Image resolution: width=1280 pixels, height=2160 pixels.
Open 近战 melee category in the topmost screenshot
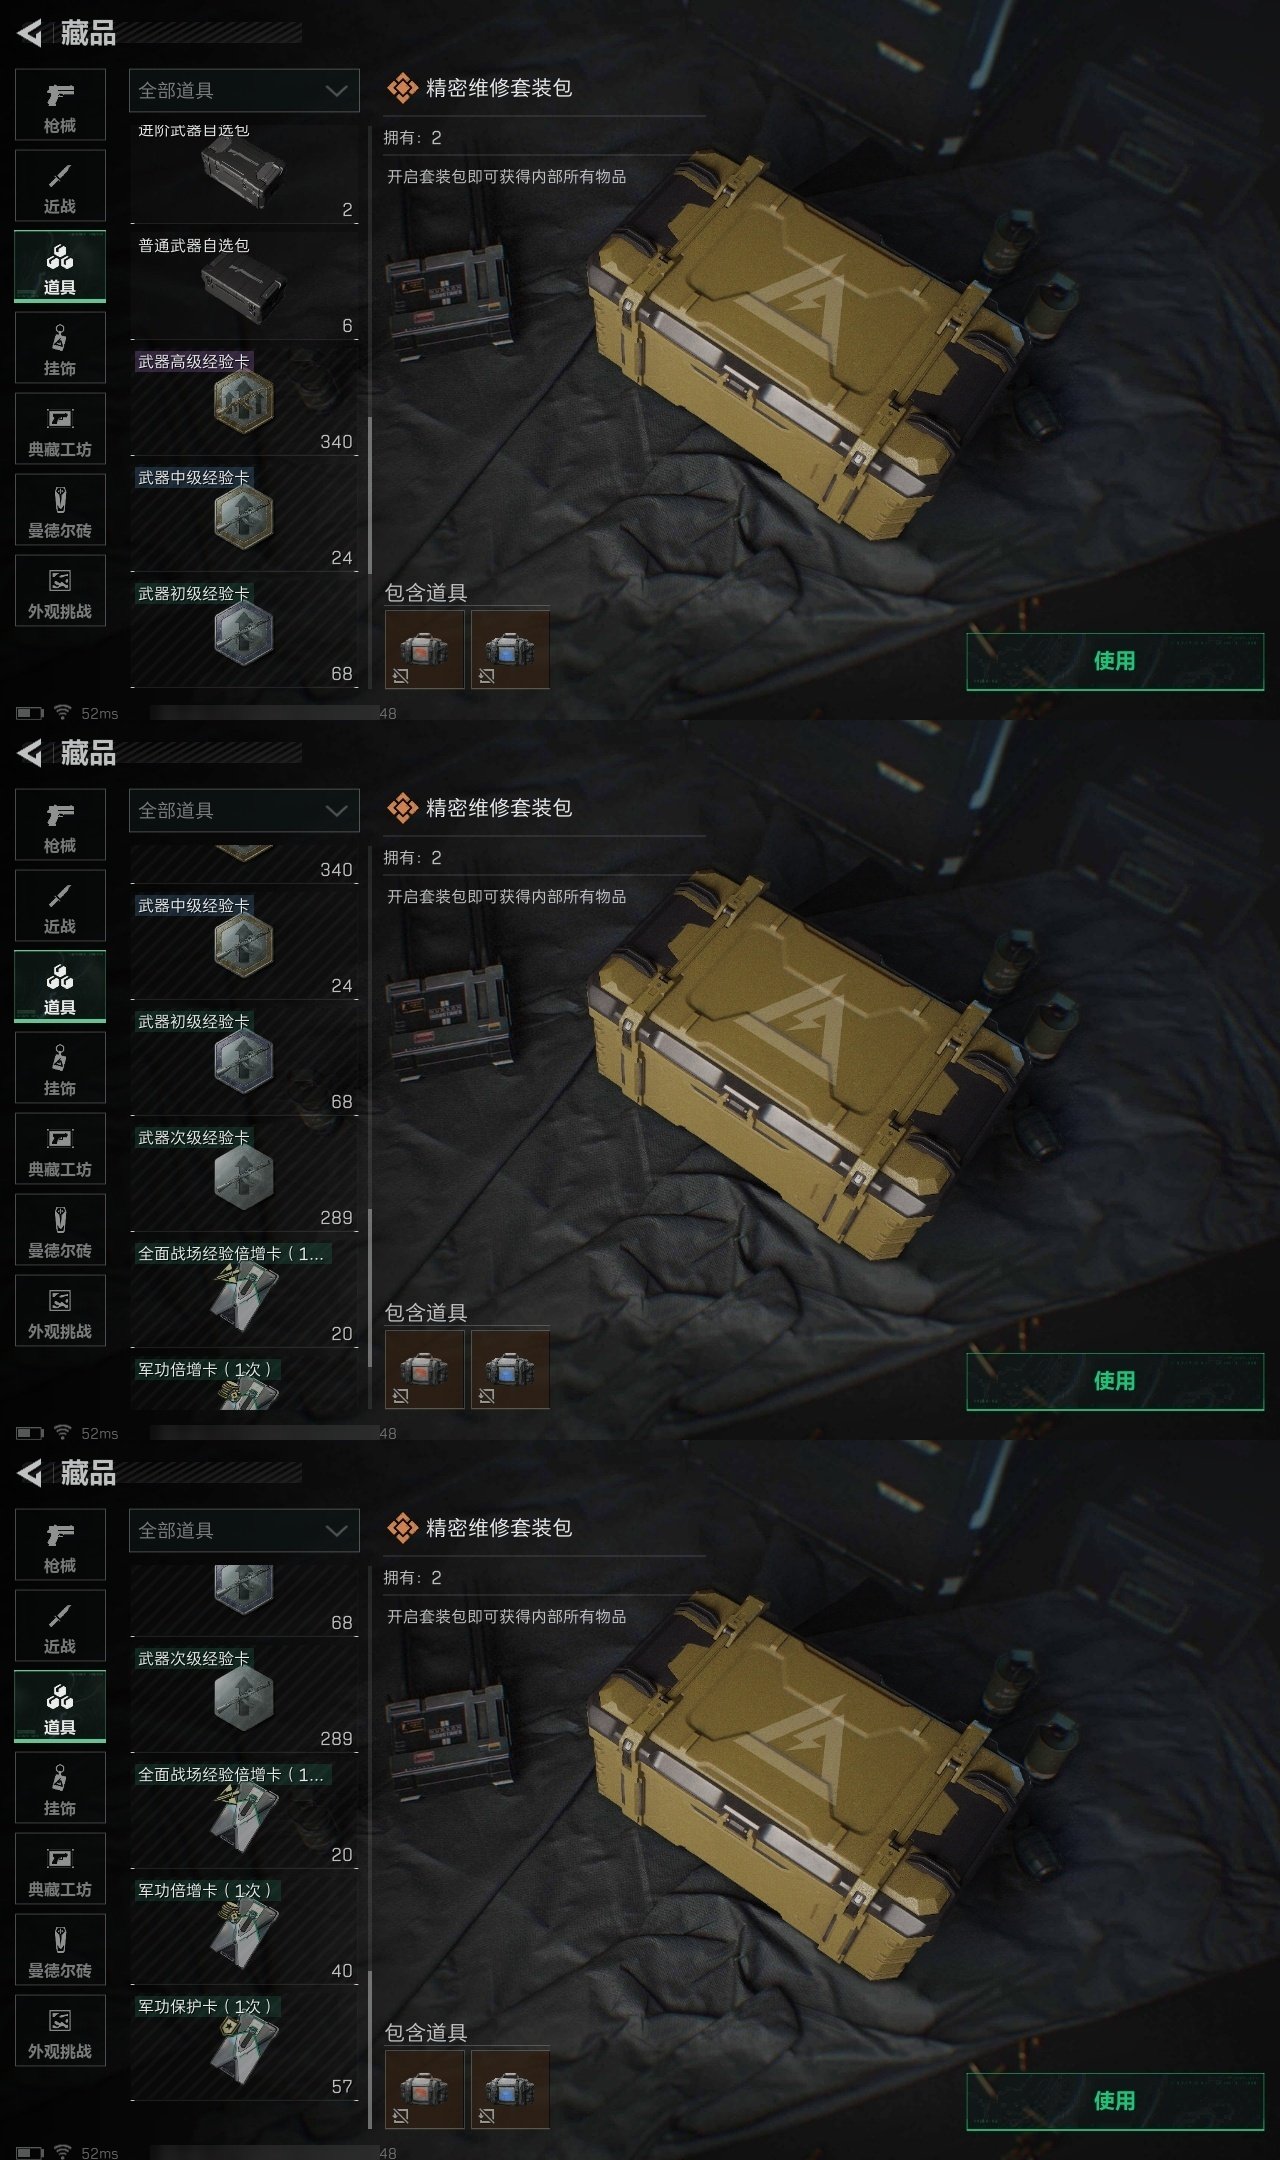(x=60, y=185)
